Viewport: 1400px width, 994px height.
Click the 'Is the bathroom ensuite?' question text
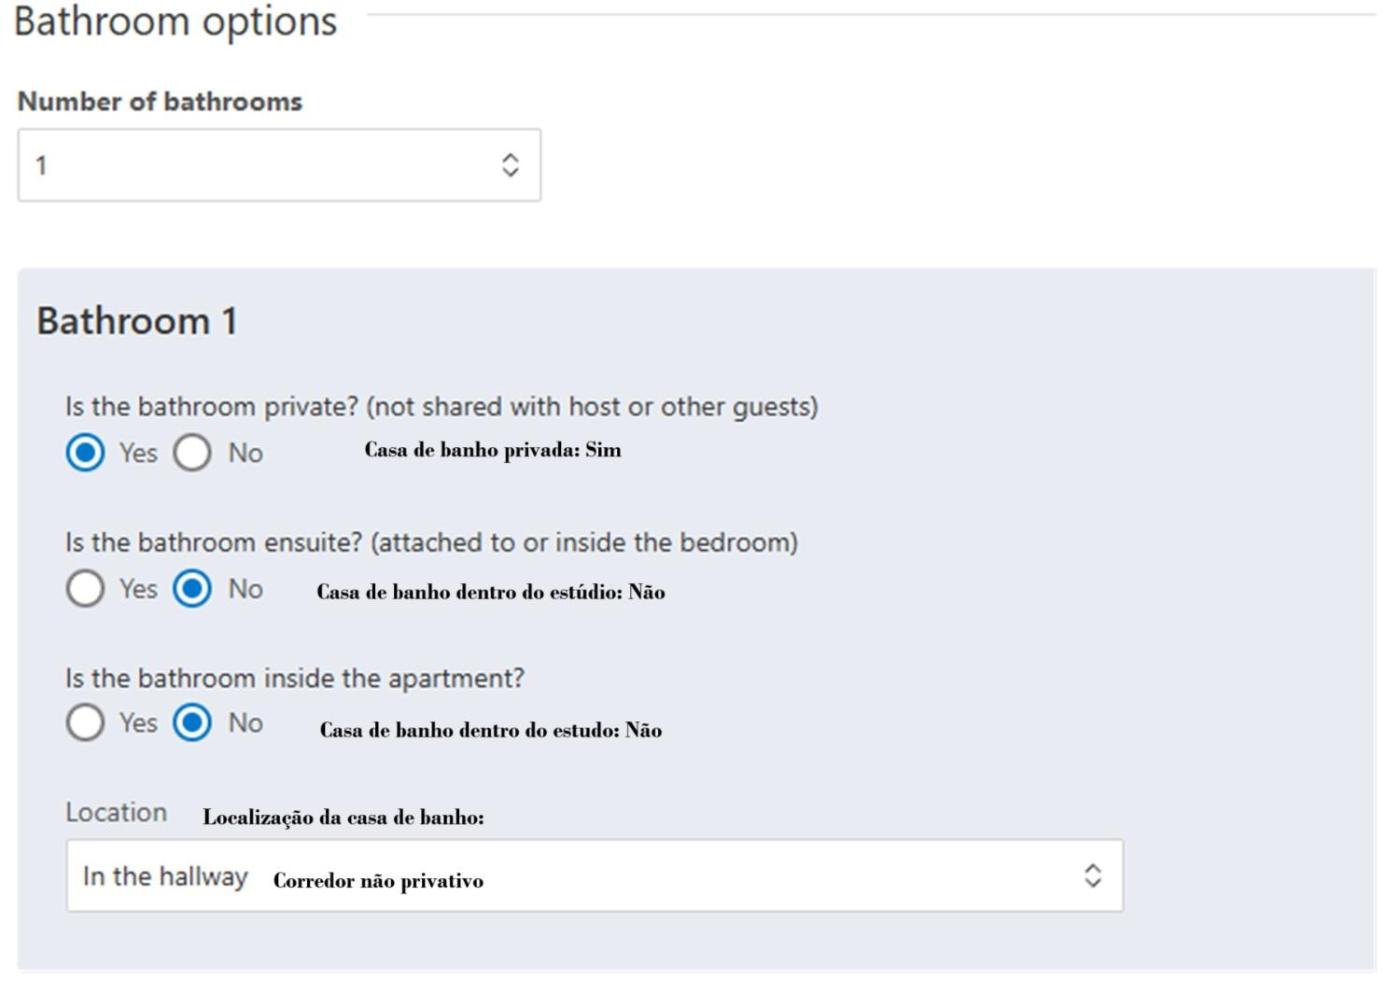coord(431,543)
